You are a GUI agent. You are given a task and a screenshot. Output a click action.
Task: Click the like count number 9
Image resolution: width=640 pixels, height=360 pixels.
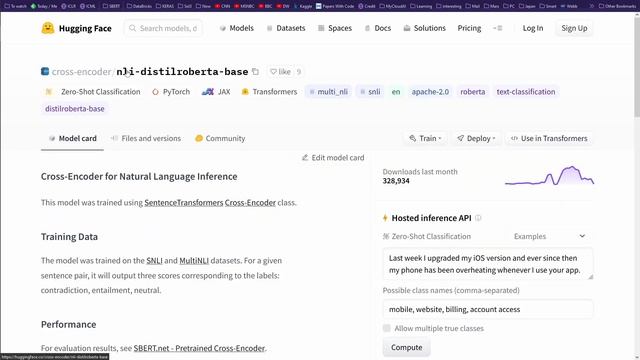[x=299, y=72]
